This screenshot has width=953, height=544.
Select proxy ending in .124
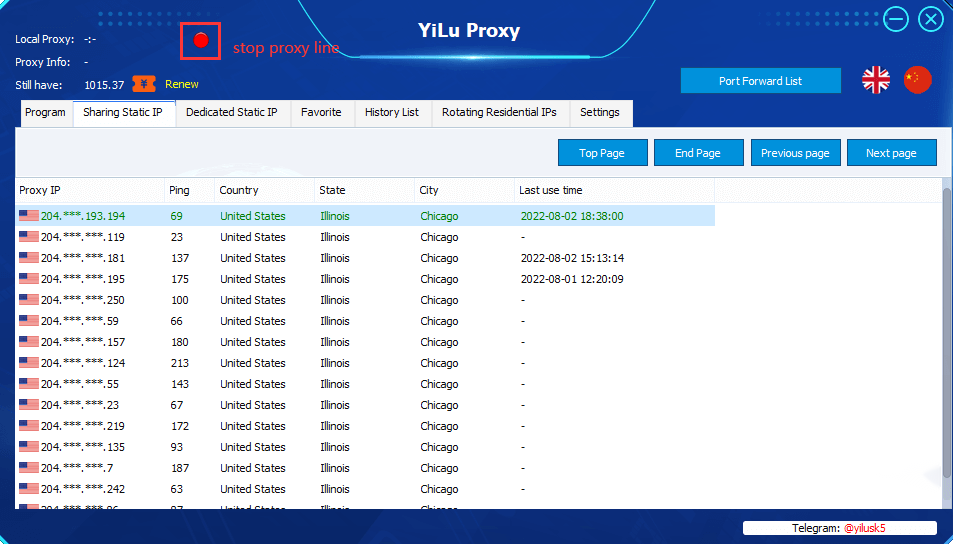point(365,363)
